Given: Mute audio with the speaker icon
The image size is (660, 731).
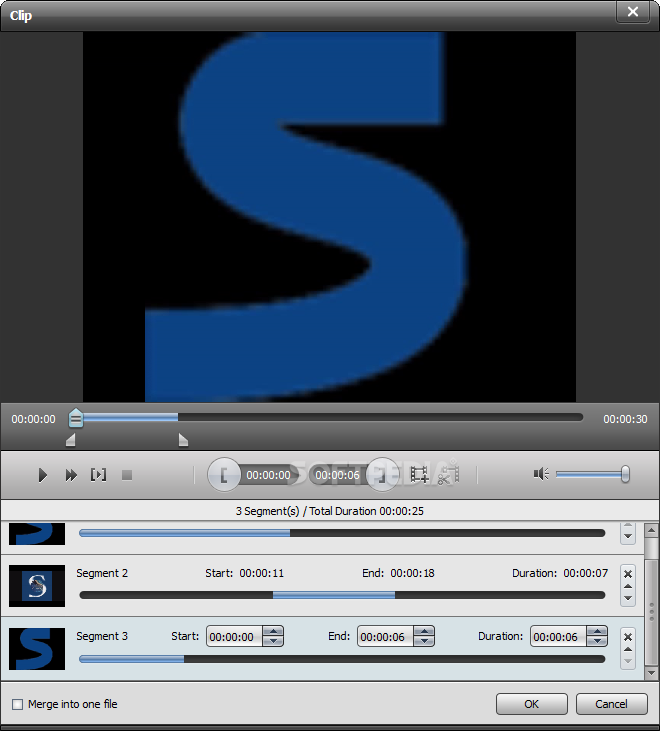Looking at the screenshot, I should click(541, 474).
